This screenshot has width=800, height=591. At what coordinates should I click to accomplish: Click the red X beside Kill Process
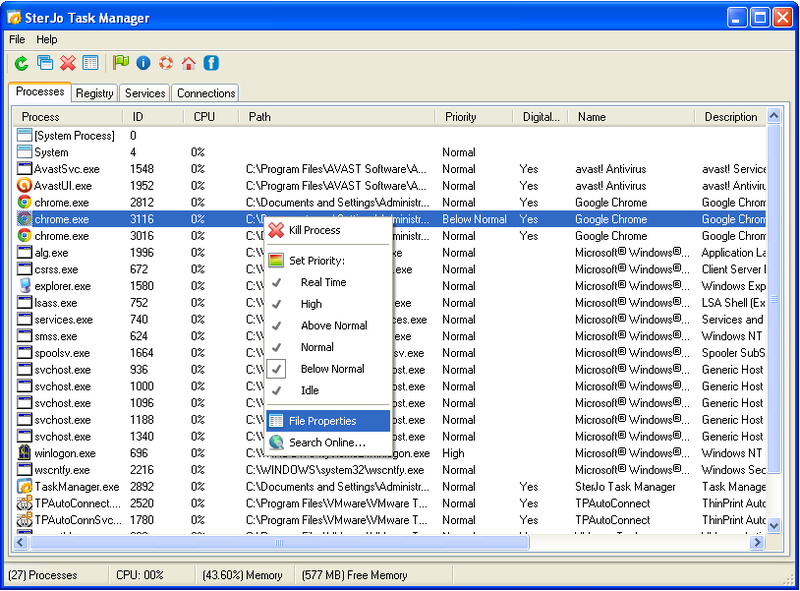[x=276, y=230]
